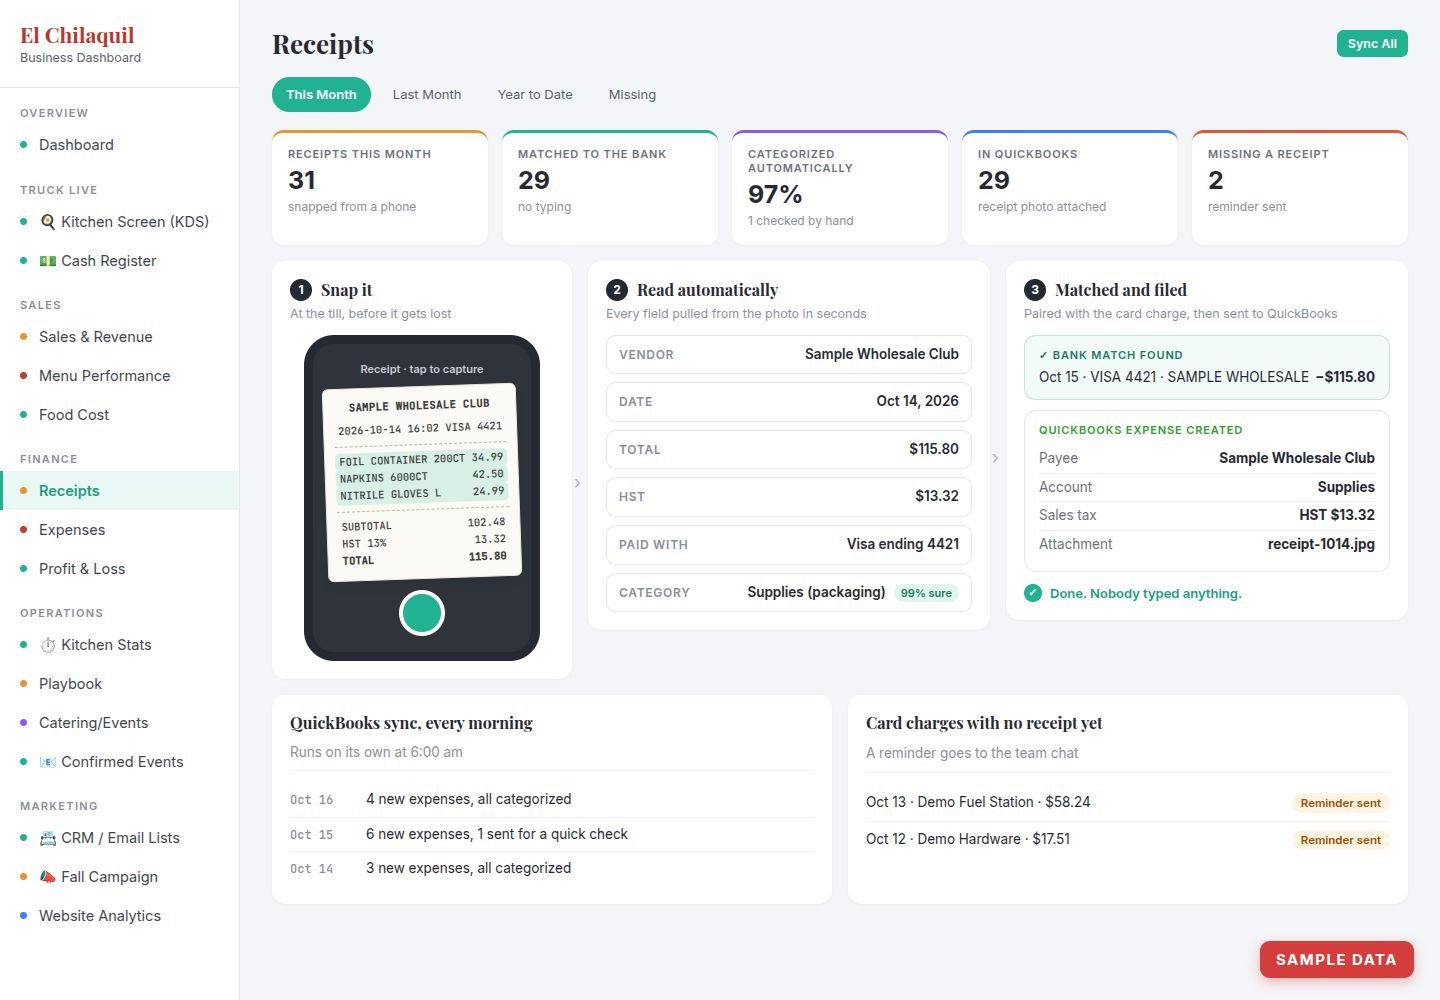The height and width of the screenshot is (1000, 1440).
Task: Click the envelope icon beside Confirmed Events
Action: [x=47, y=762]
